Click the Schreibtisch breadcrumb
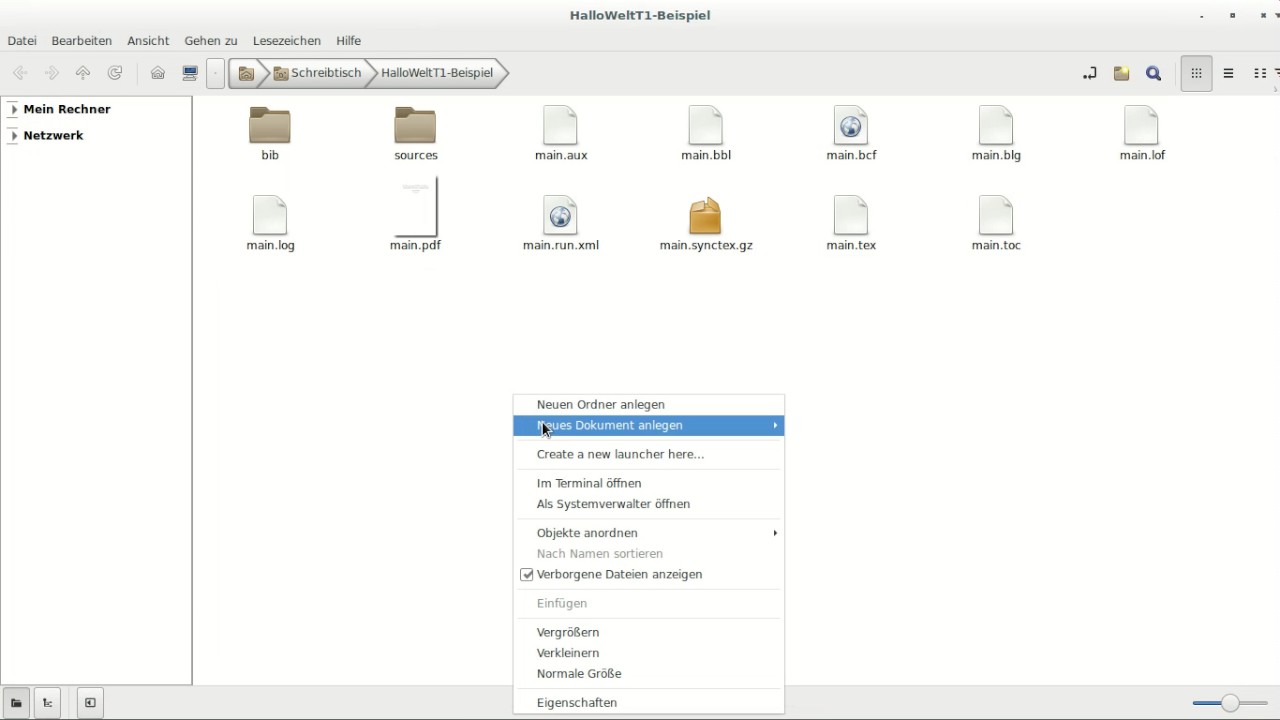This screenshot has width=1280, height=720. pyautogui.click(x=317, y=73)
